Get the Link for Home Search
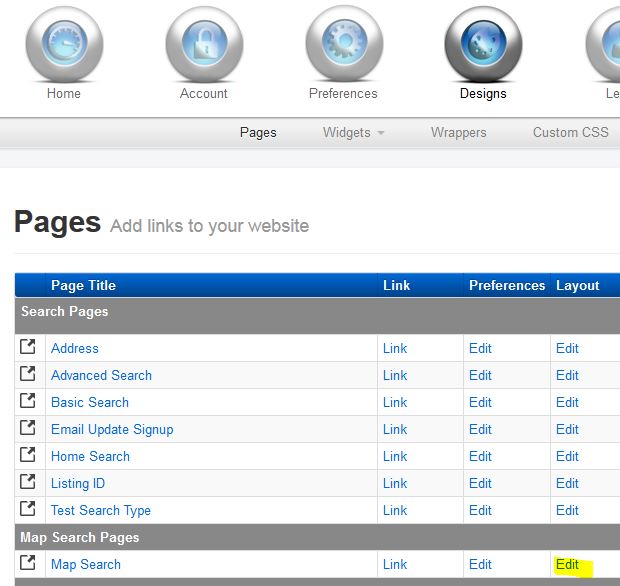Screen dimensions: 620x586 tap(395, 456)
